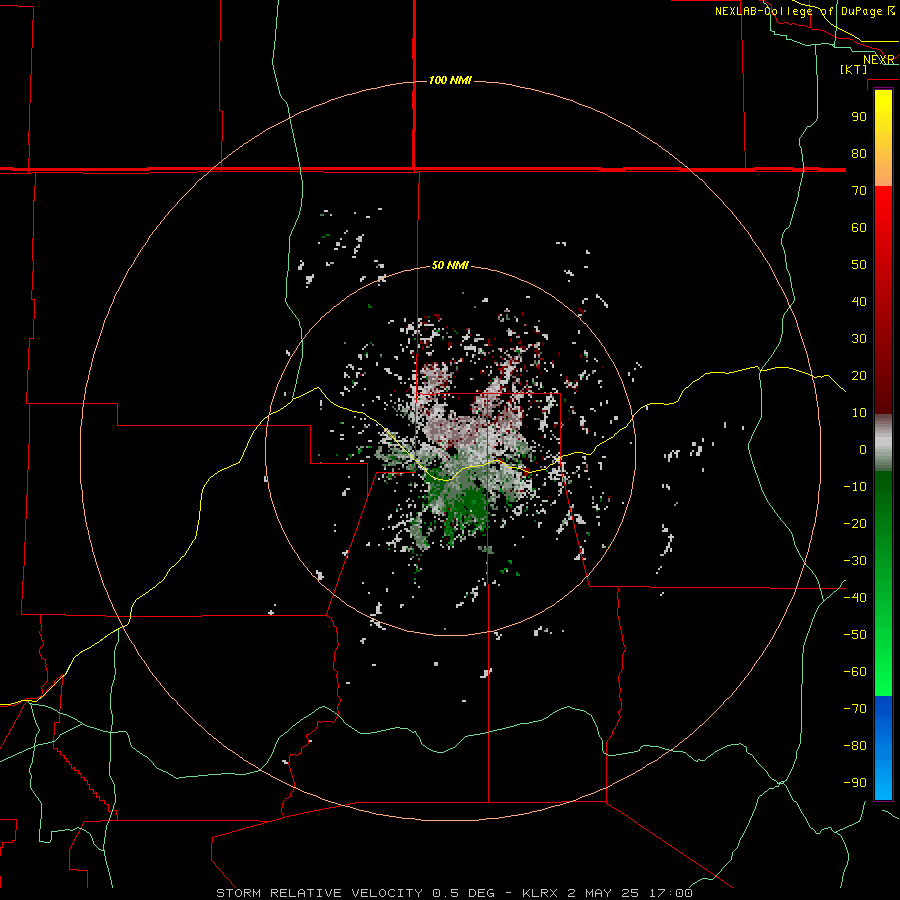Click the -20 value on velocity scale
Viewport: 900px width, 900px height.
(x=855, y=523)
